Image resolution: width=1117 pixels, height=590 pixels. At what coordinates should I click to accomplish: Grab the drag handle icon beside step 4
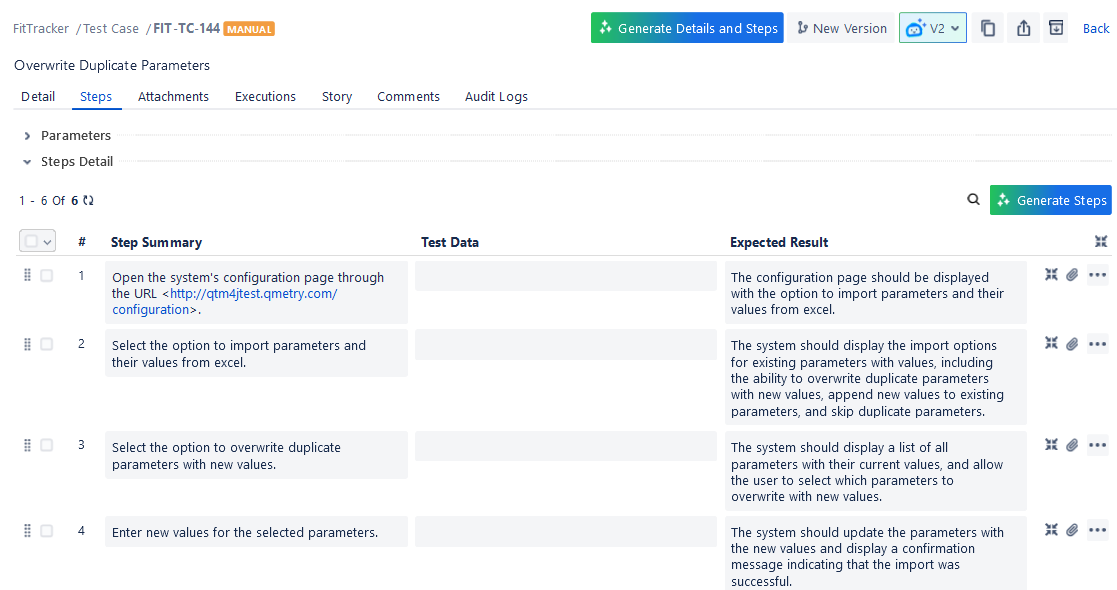(x=27, y=530)
